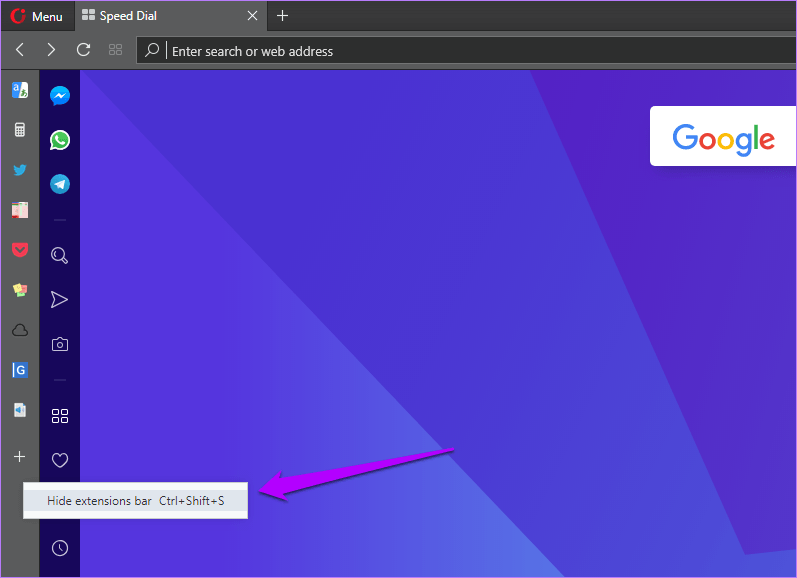This screenshot has height=578, width=797.
Task: Open Speed Dial grid icon in sidebar
Action: coord(59,416)
